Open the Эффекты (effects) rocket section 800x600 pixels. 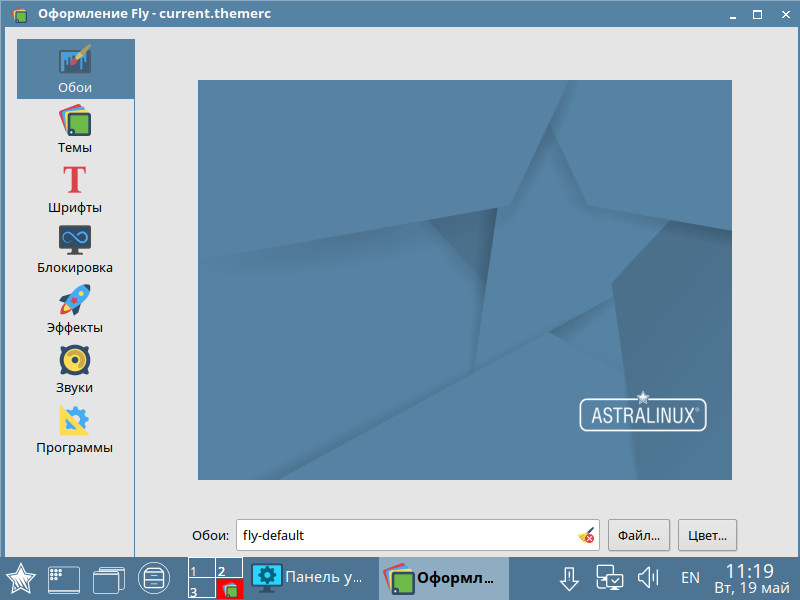pos(76,309)
